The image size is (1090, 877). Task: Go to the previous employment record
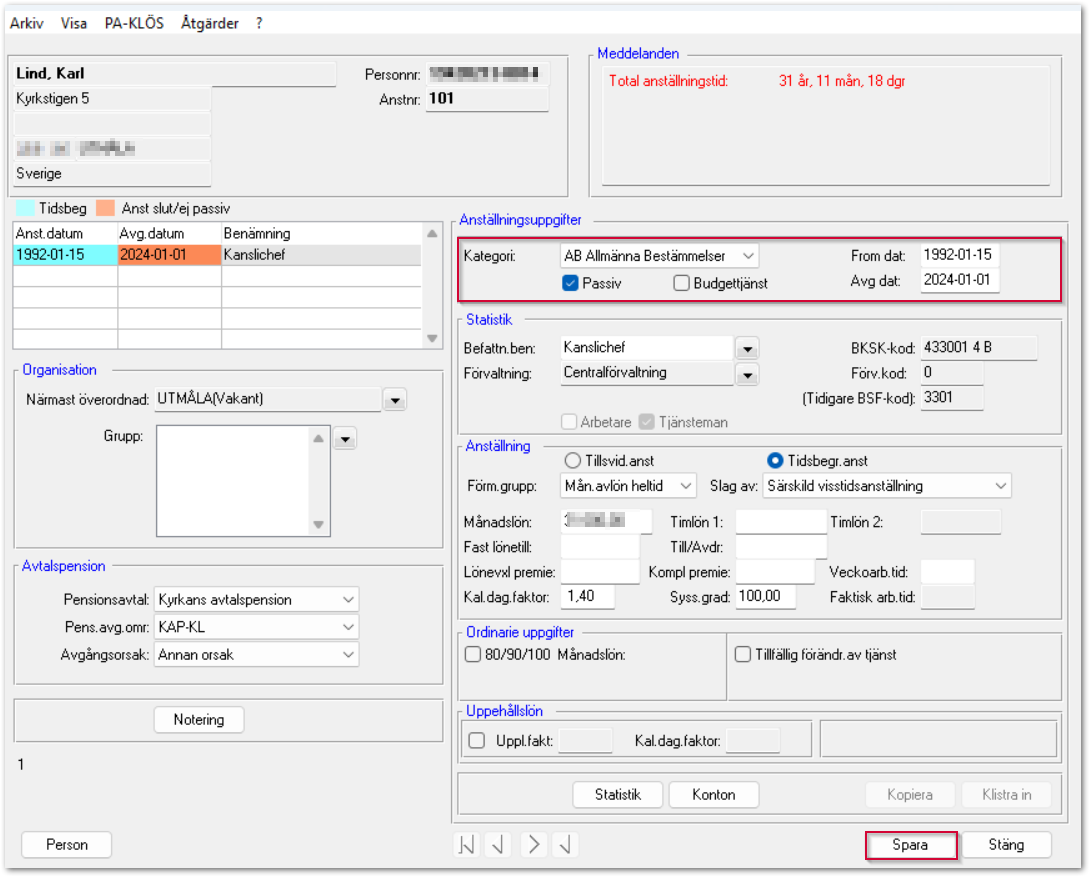(x=499, y=845)
